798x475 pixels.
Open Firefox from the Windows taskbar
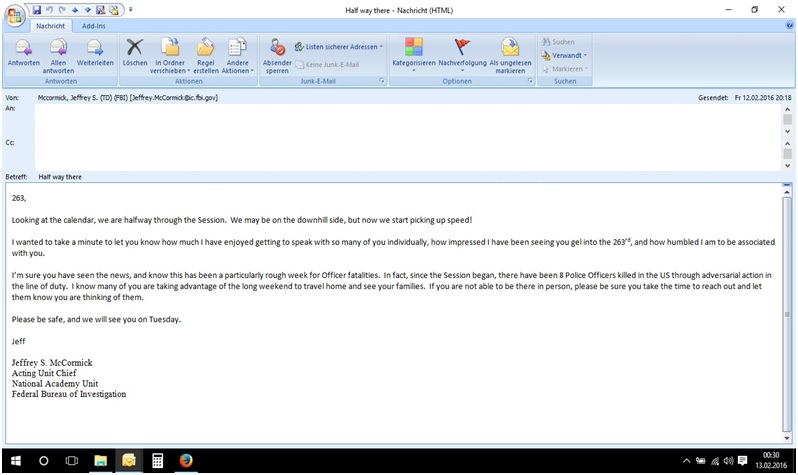coord(186,461)
